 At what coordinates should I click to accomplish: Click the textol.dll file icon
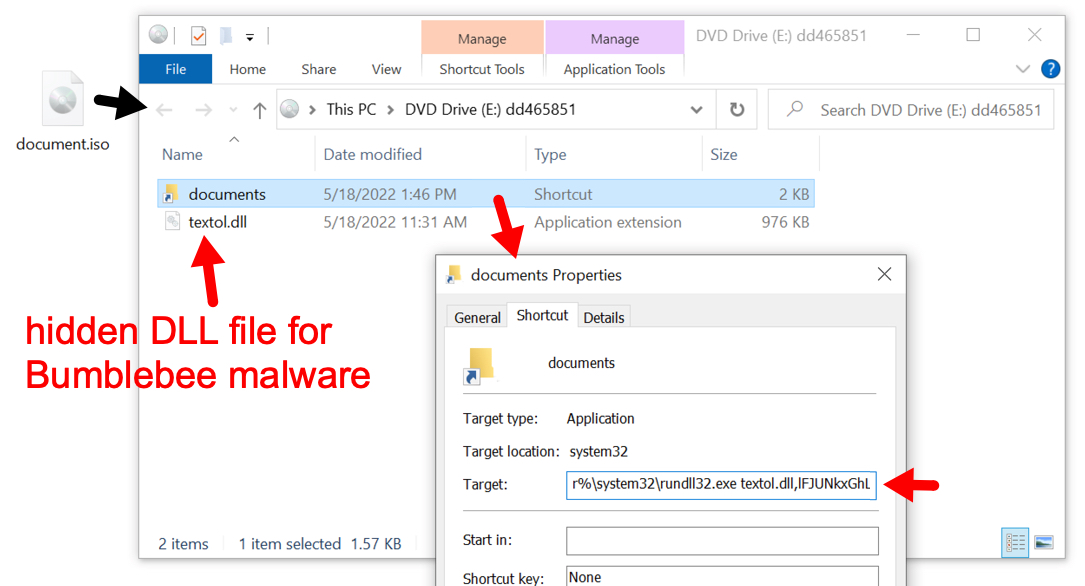point(172,221)
